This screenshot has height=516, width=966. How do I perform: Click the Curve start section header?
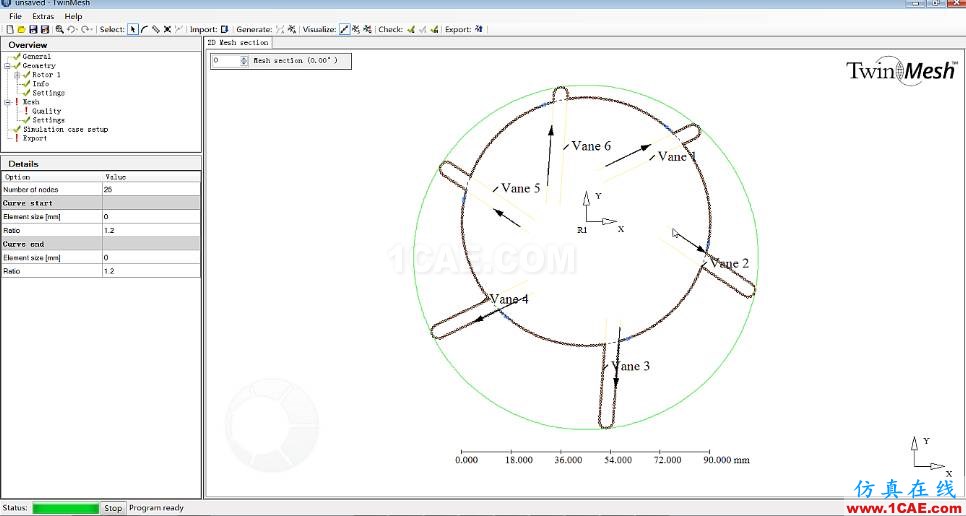100,203
